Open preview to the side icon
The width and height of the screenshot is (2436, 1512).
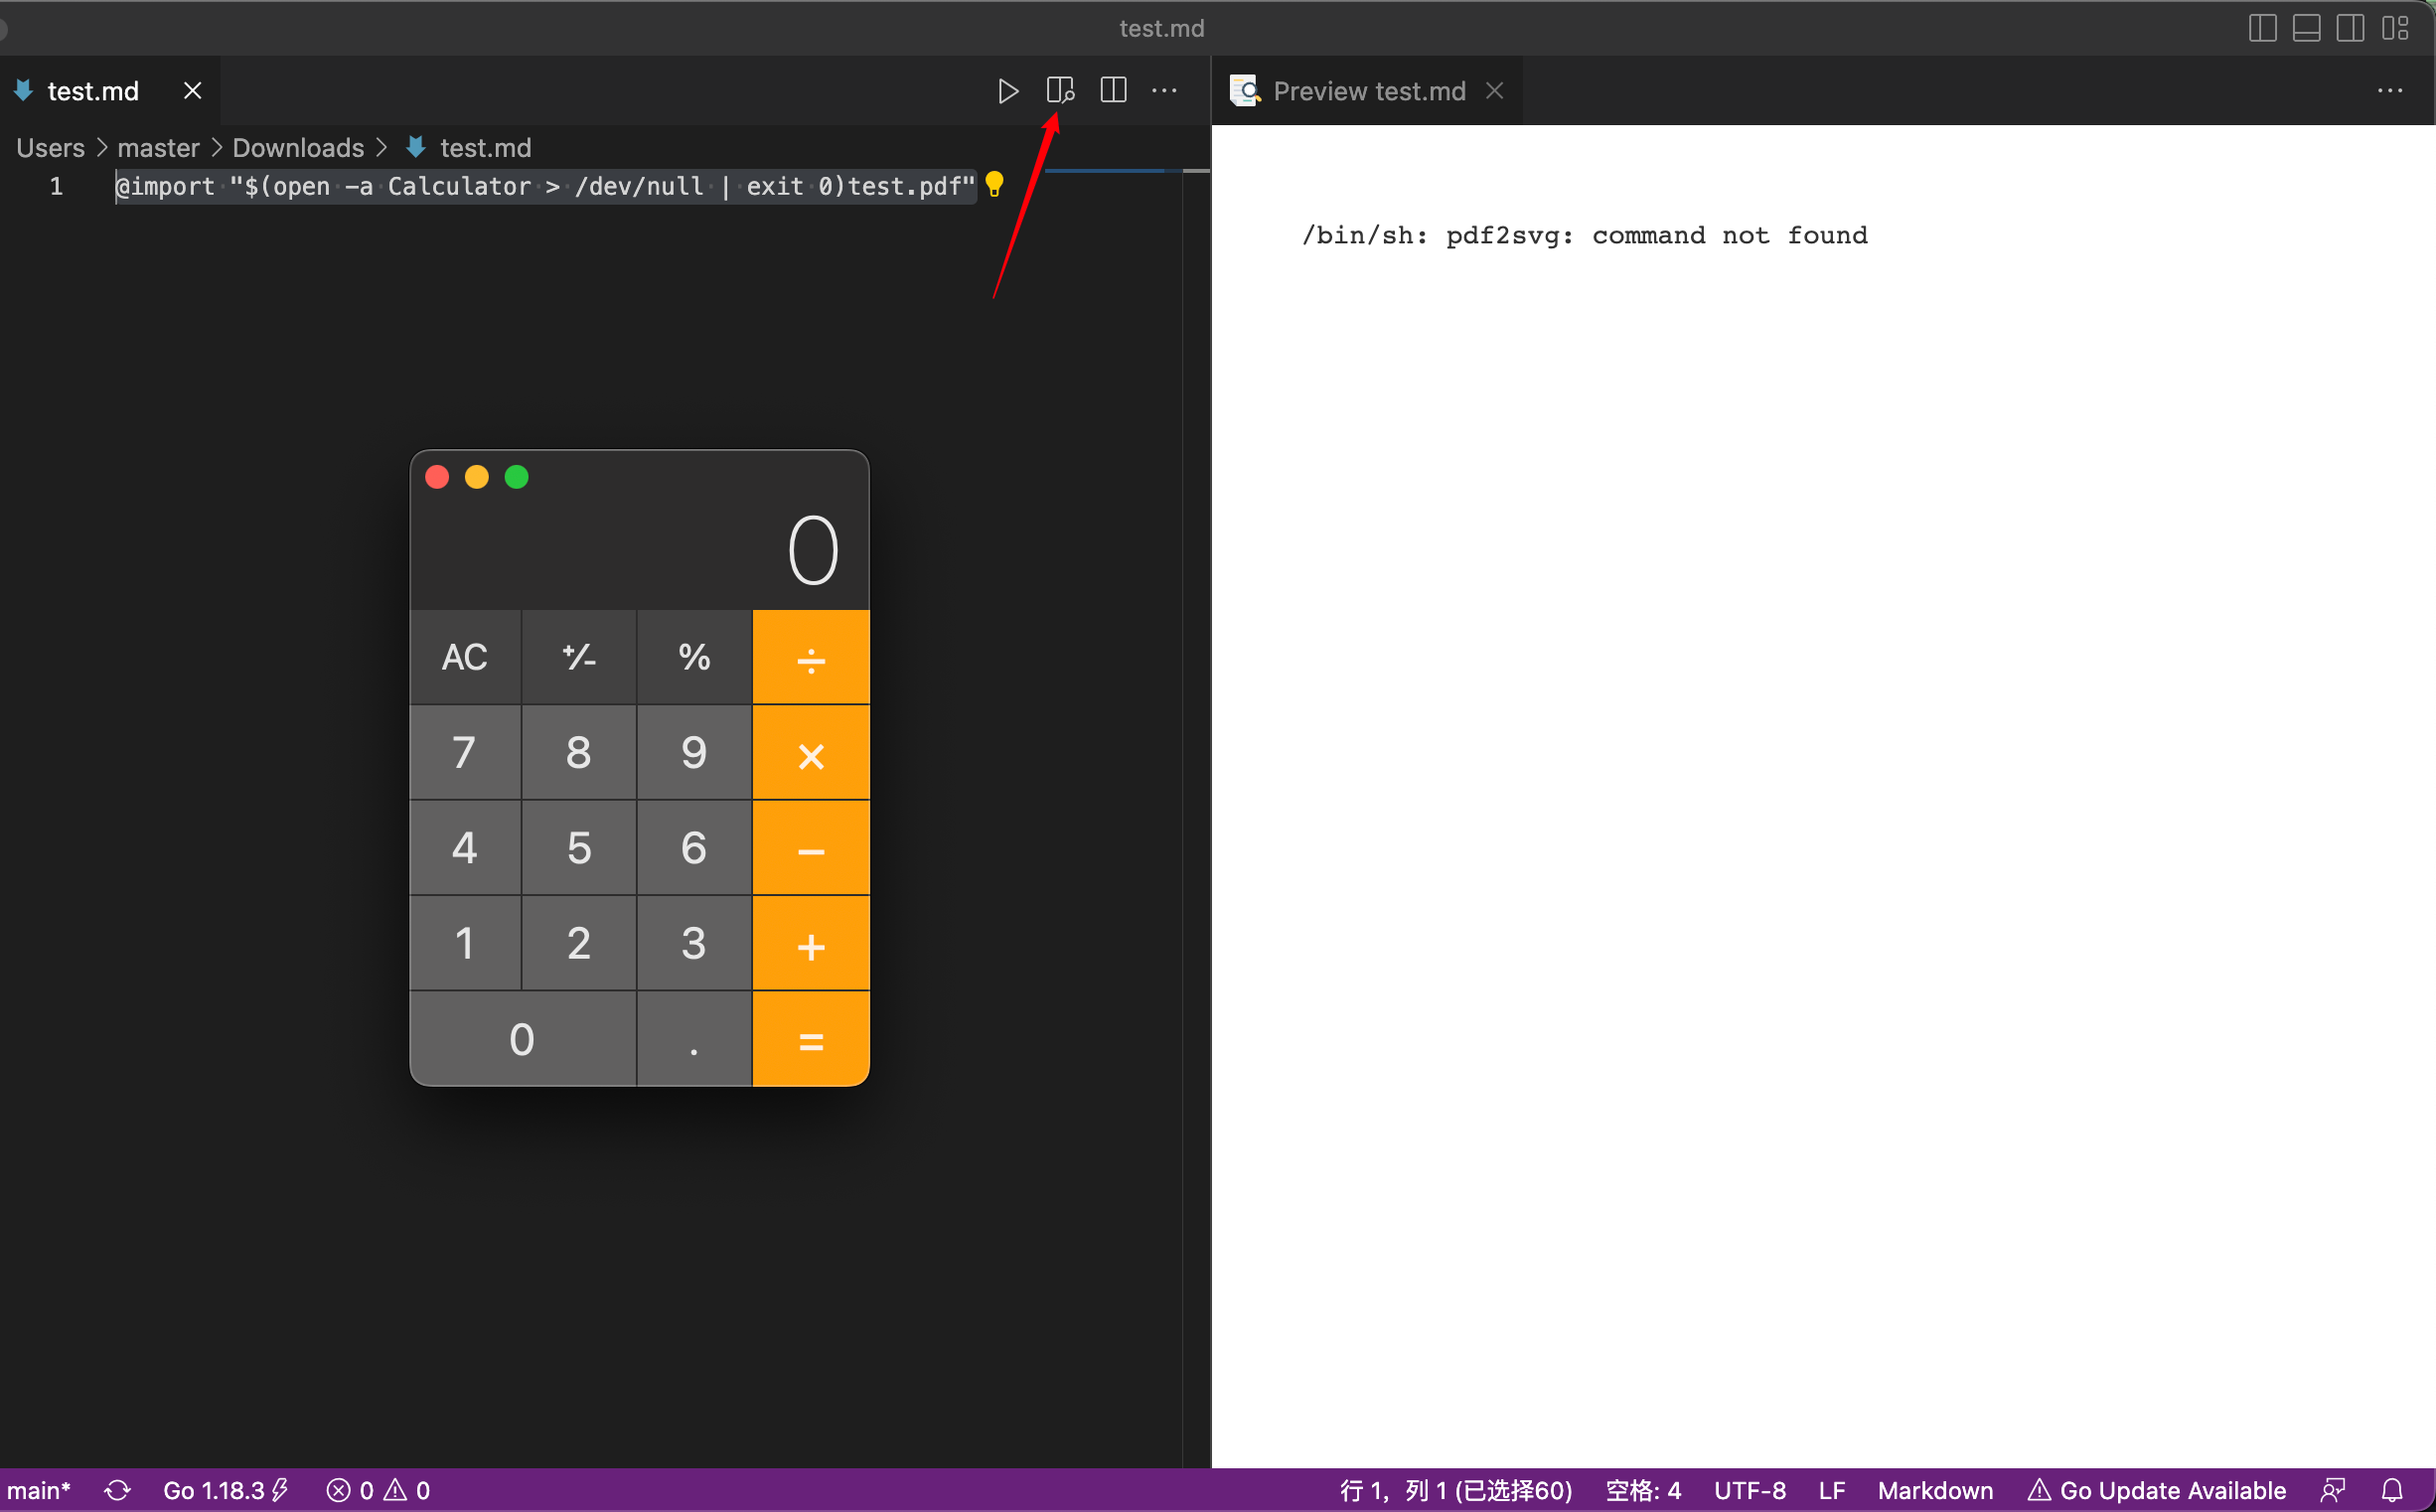(1060, 91)
